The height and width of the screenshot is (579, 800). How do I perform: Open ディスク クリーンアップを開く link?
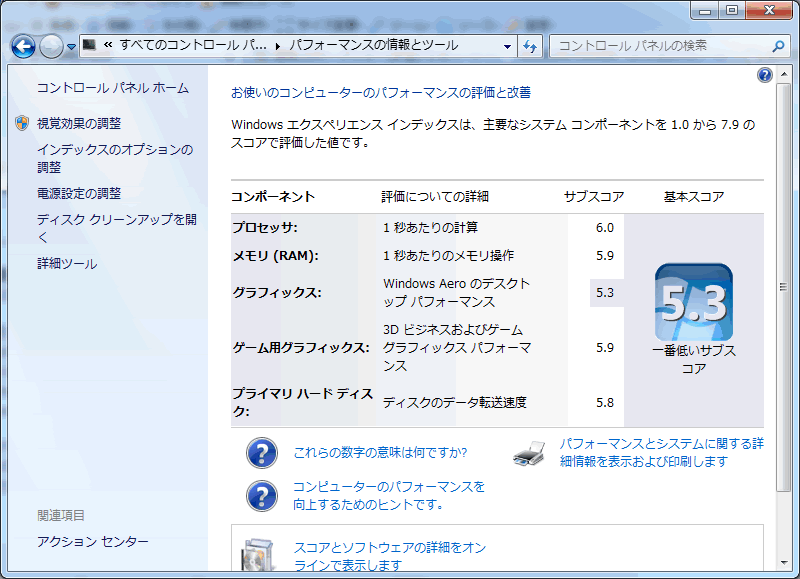click(117, 228)
